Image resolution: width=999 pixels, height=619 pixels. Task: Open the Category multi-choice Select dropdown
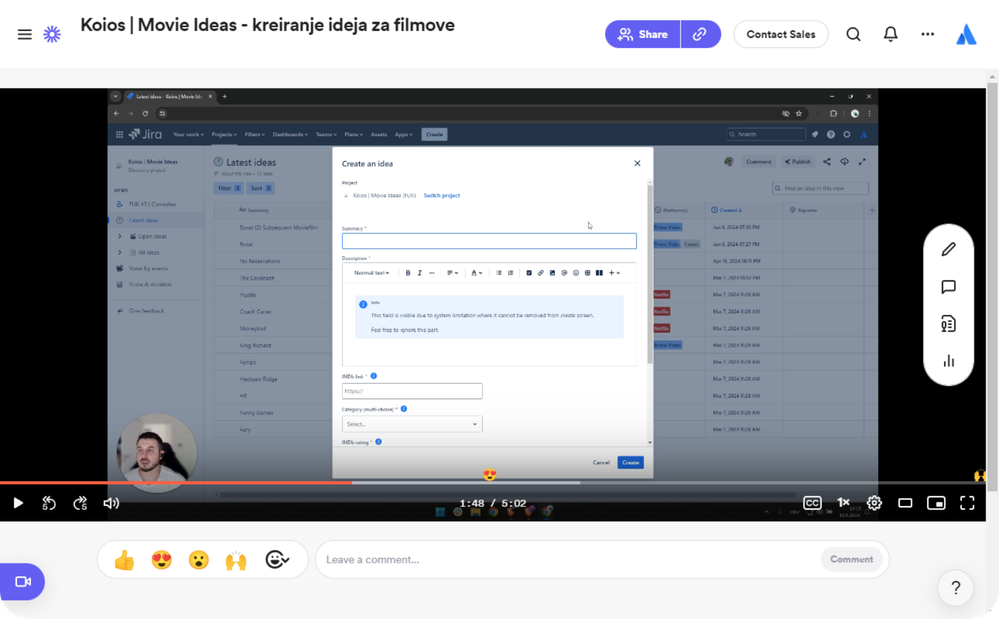click(x=412, y=424)
